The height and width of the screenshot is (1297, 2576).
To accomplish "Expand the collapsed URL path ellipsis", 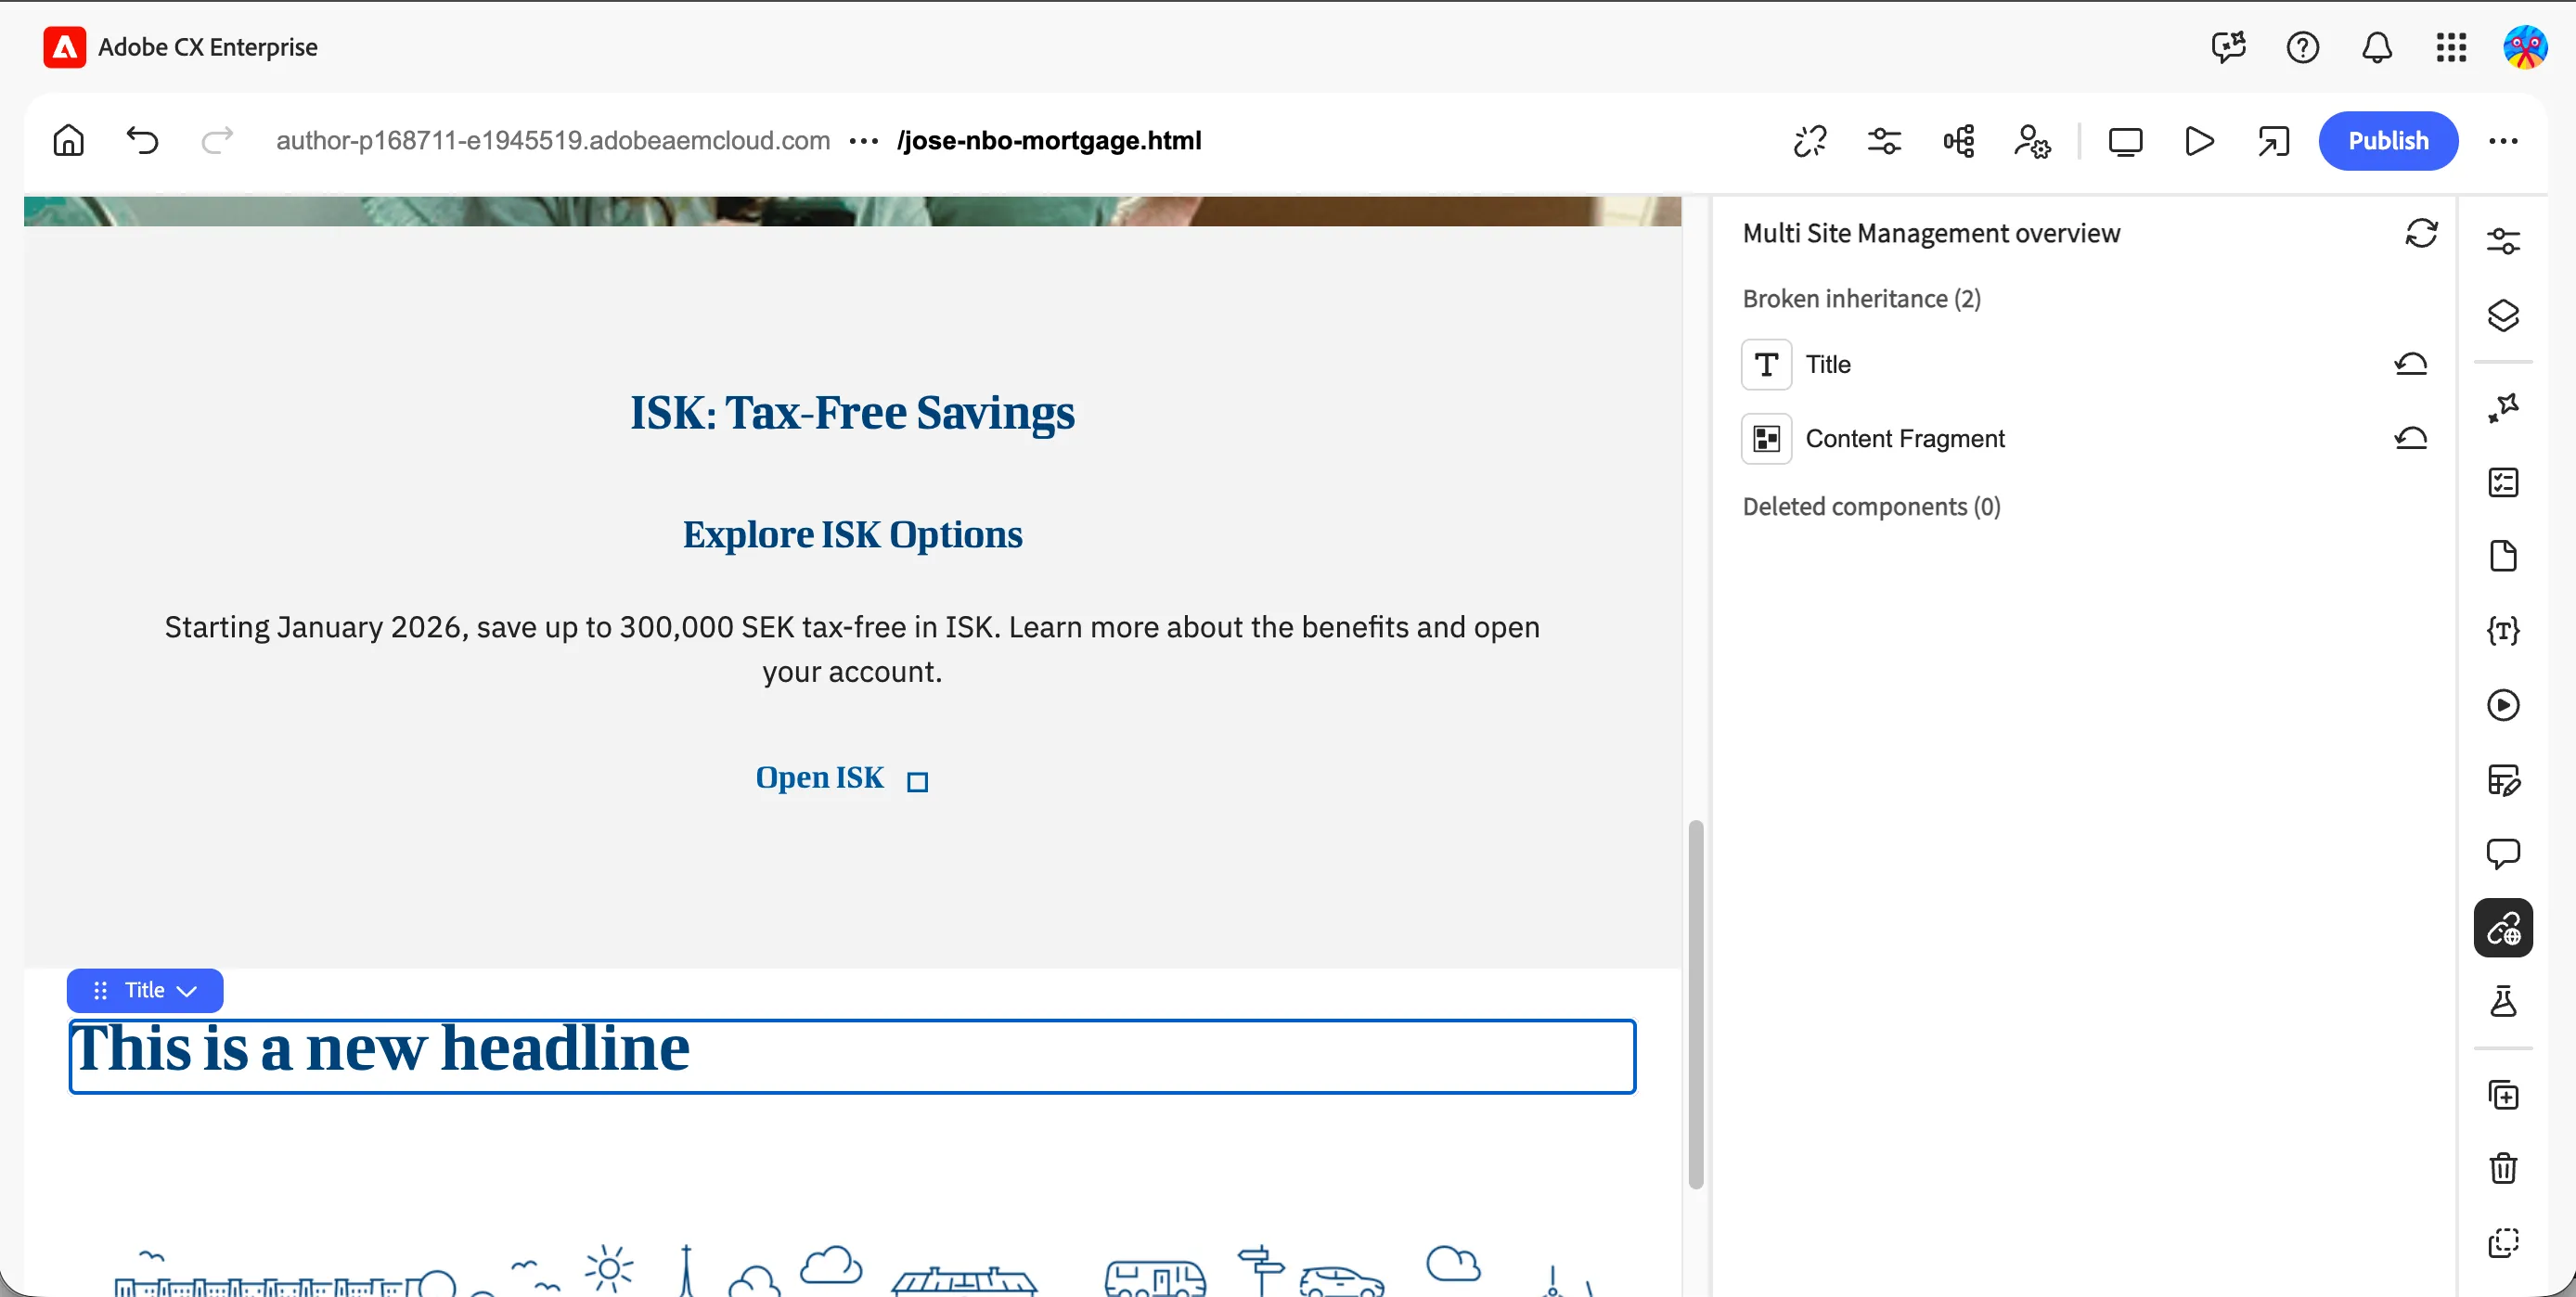I will [863, 141].
